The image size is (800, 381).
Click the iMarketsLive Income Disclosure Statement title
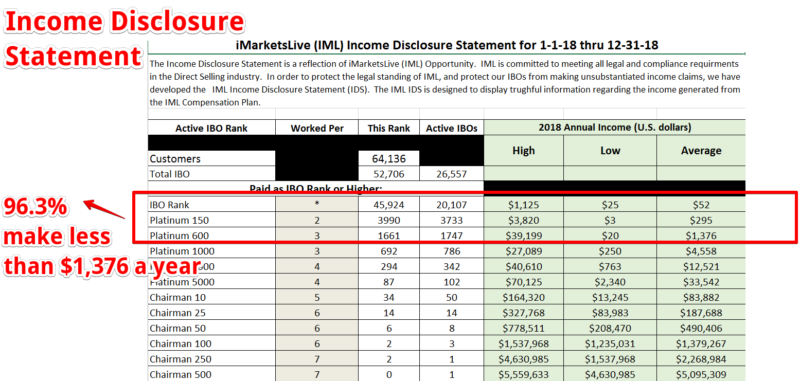[x=447, y=45]
